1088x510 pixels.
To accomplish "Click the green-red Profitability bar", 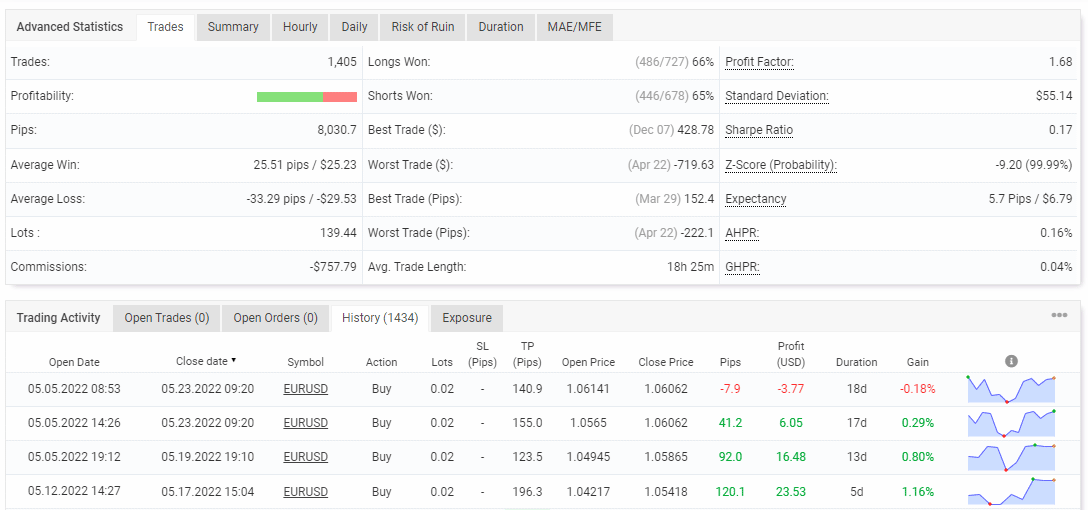I will pos(307,97).
